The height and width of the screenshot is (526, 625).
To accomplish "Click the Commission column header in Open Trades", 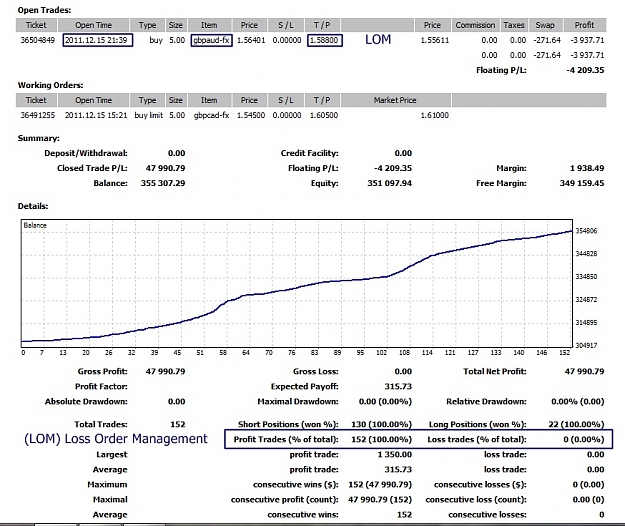I will point(475,25).
